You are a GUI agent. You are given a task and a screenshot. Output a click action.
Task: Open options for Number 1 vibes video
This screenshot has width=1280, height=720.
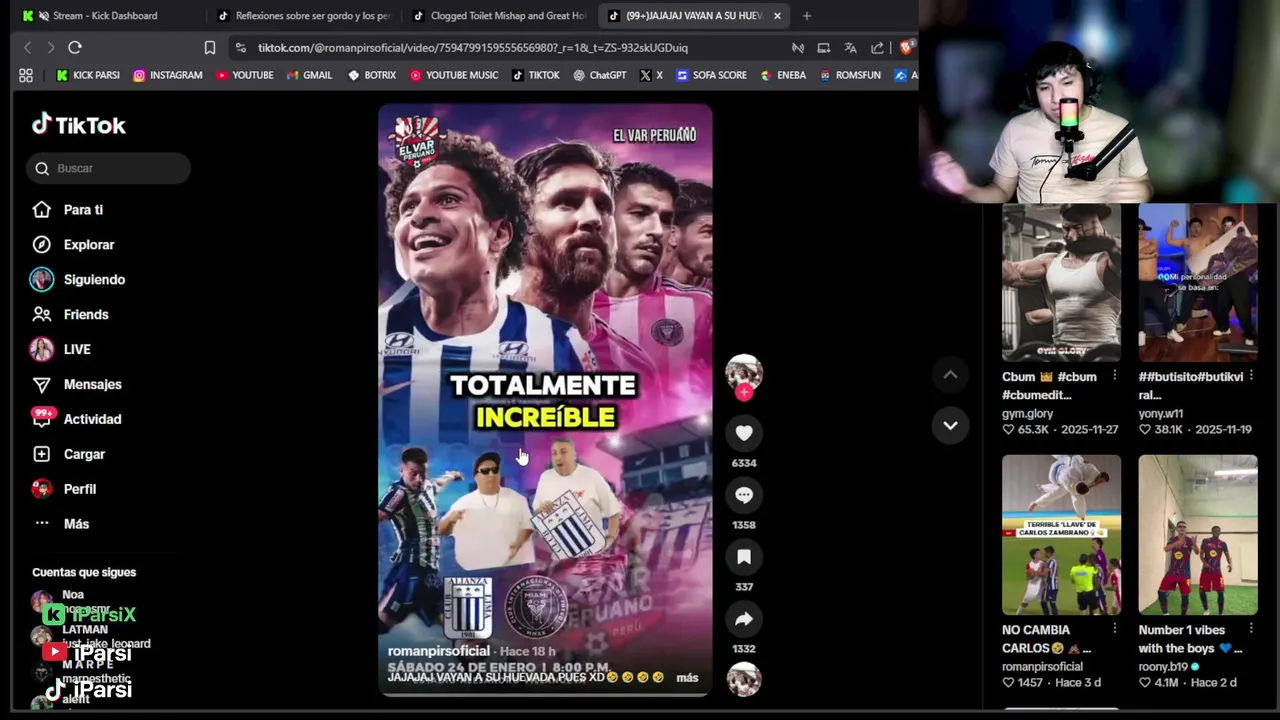point(1251,629)
